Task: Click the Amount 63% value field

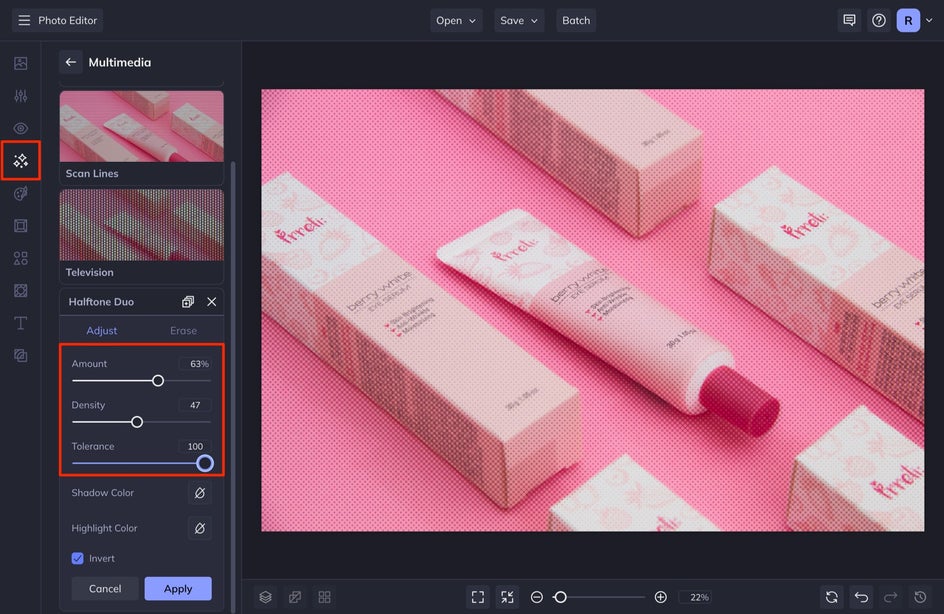Action: [x=195, y=364]
